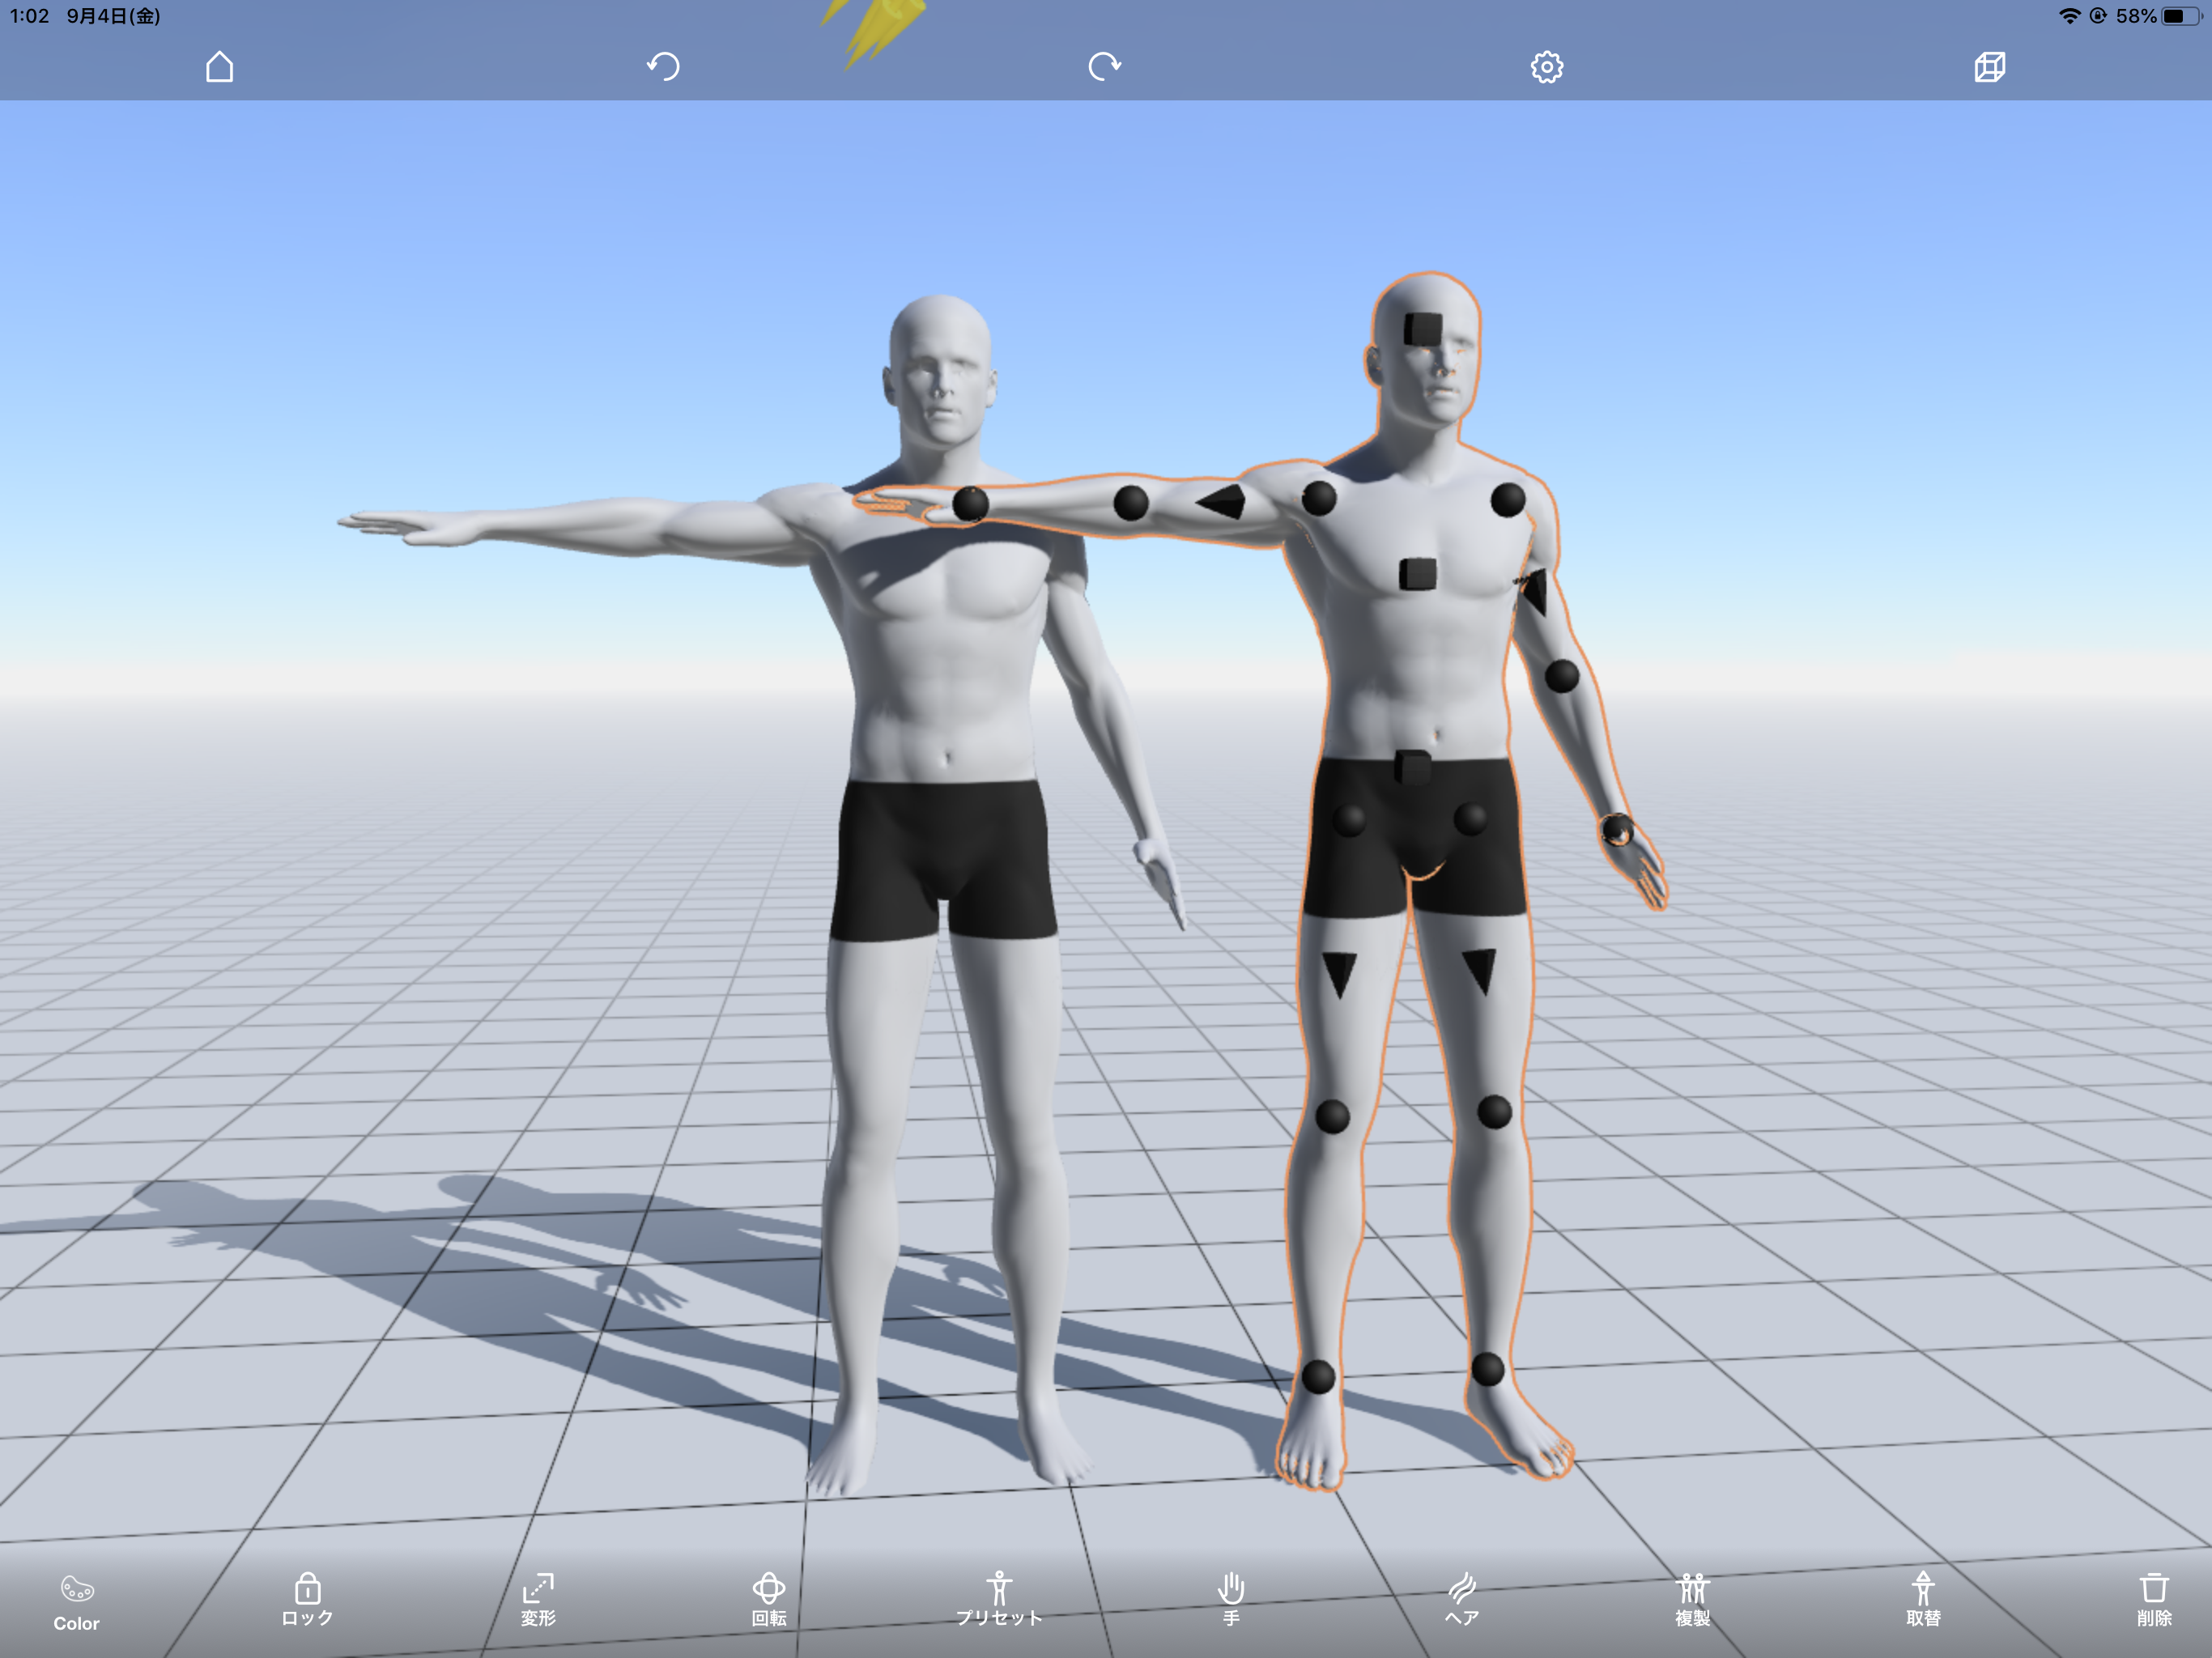Tap the 1:02 clock in status bar
Viewport: 2212px width, 1658px height.
click(x=29, y=16)
